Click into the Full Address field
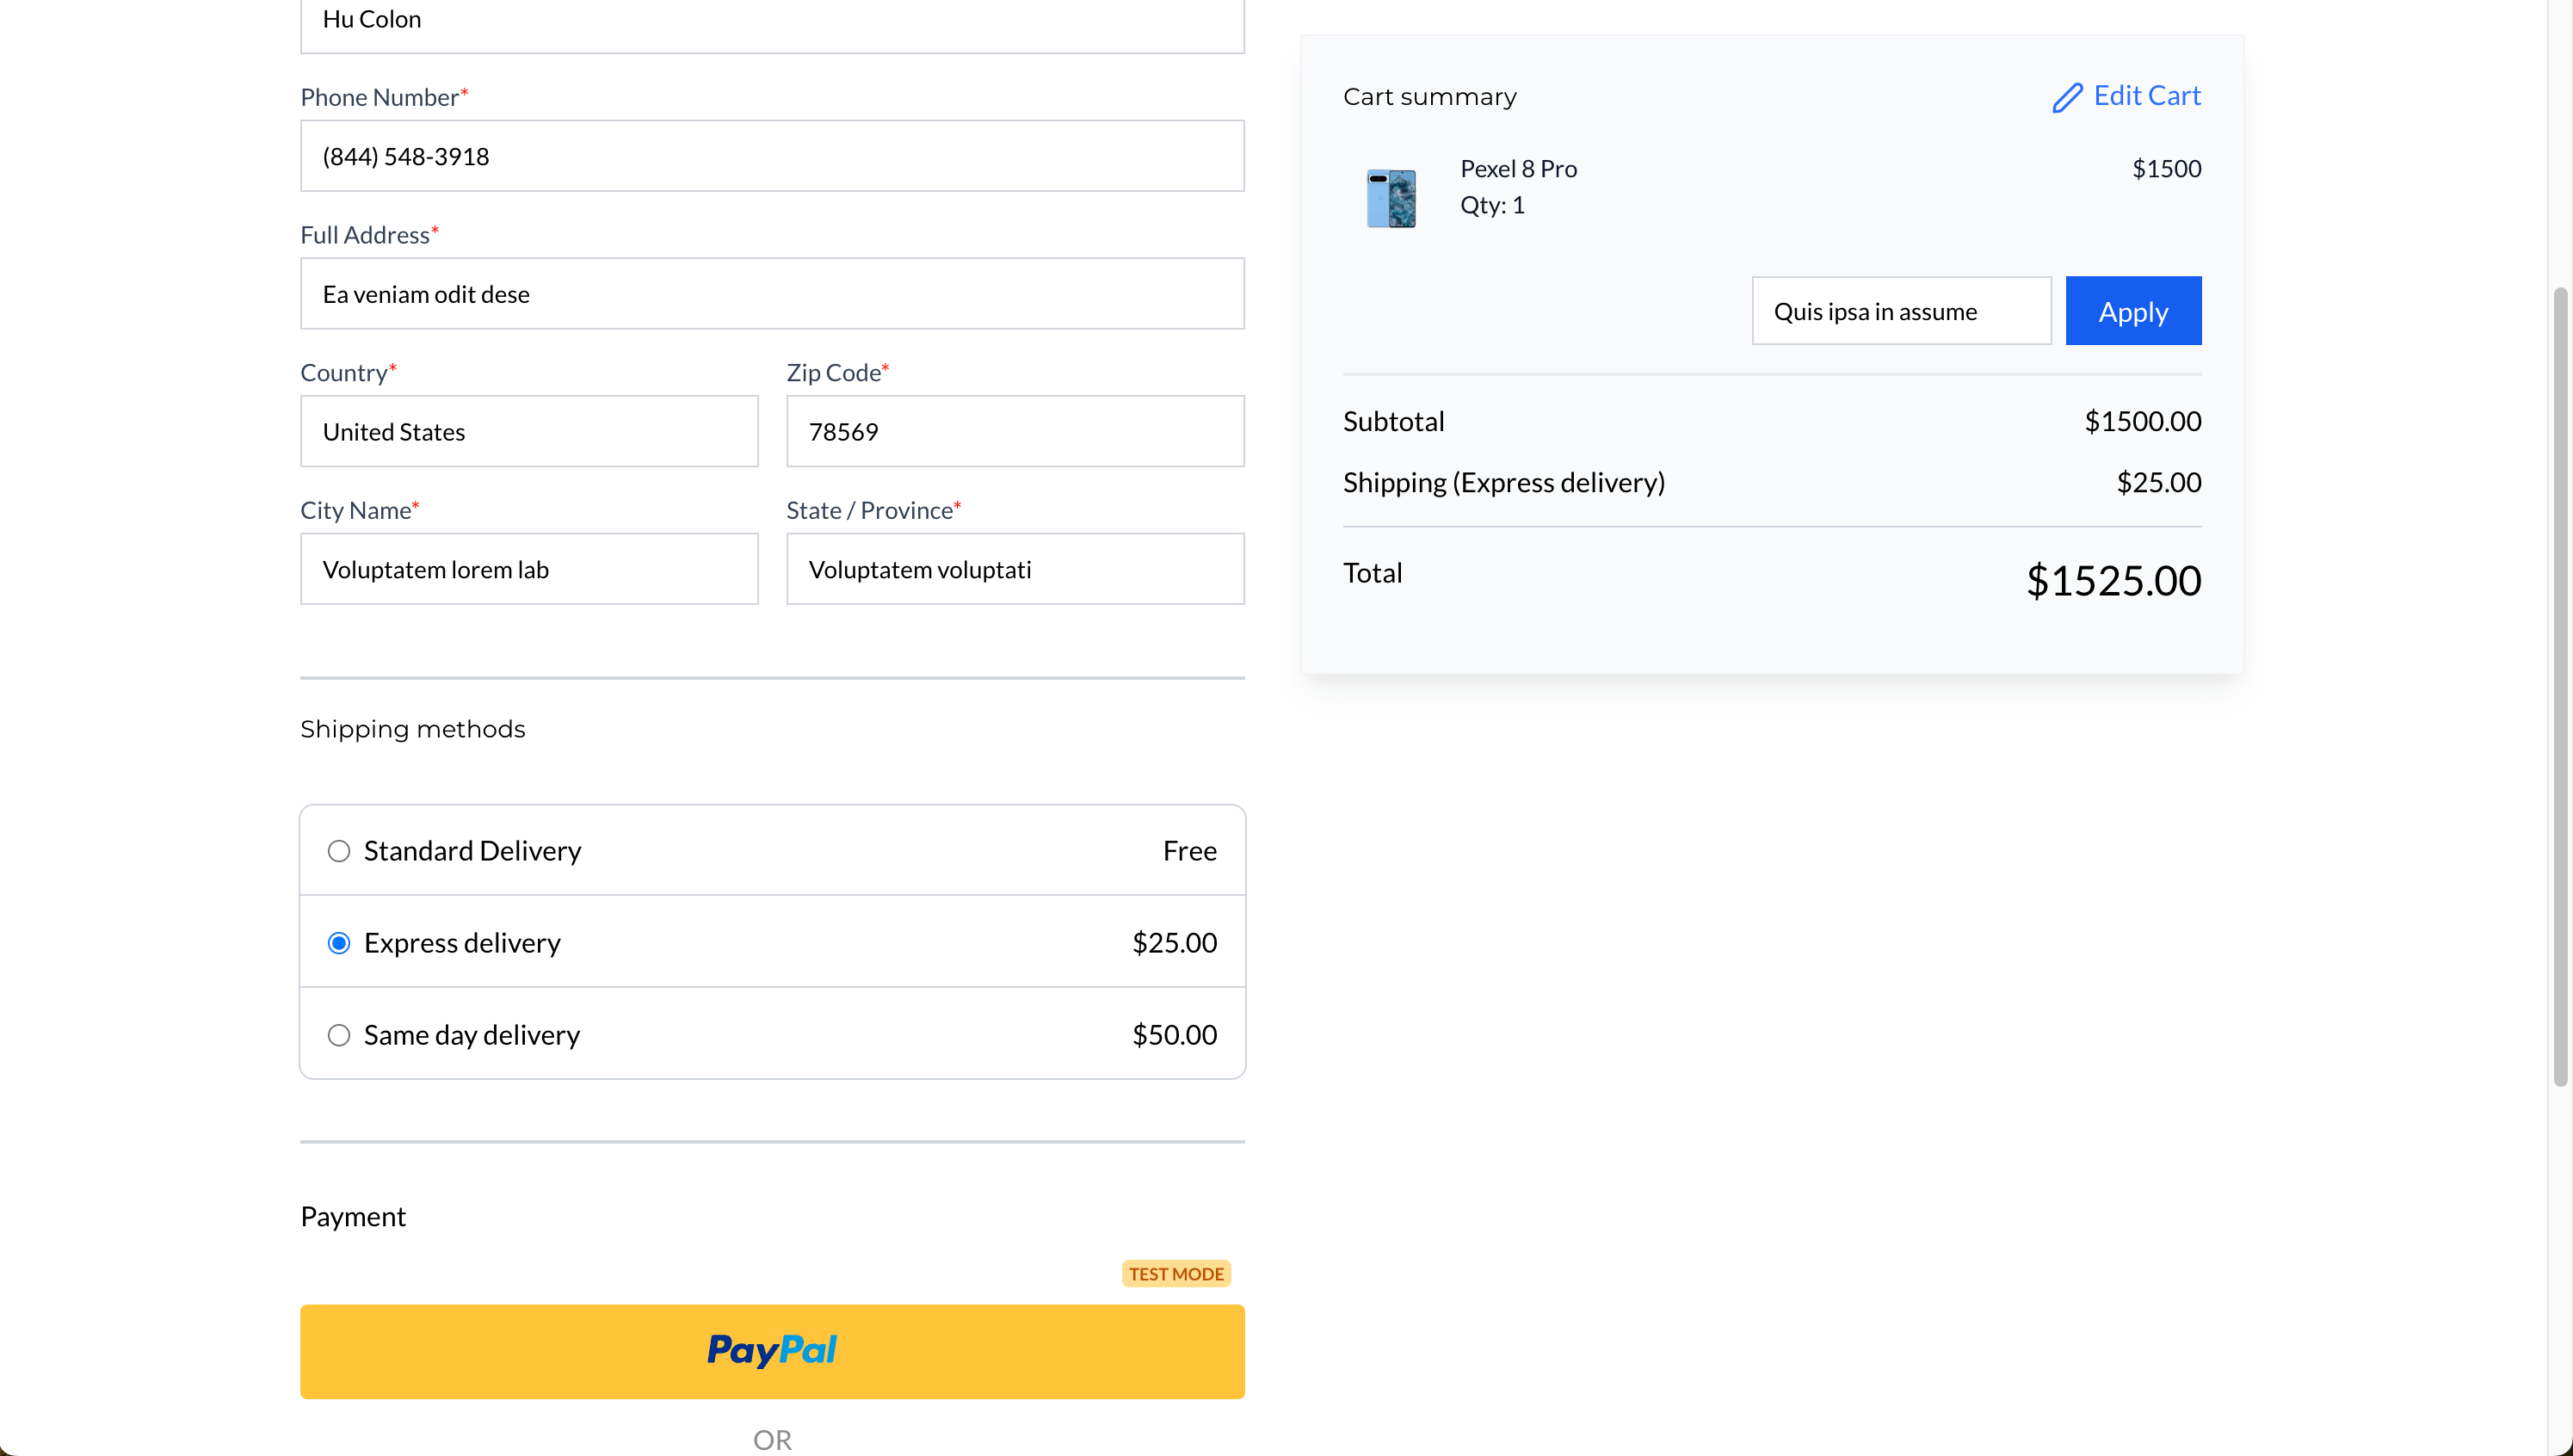Image resolution: width=2573 pixels, height=1456 pixels. coord(772,294)
